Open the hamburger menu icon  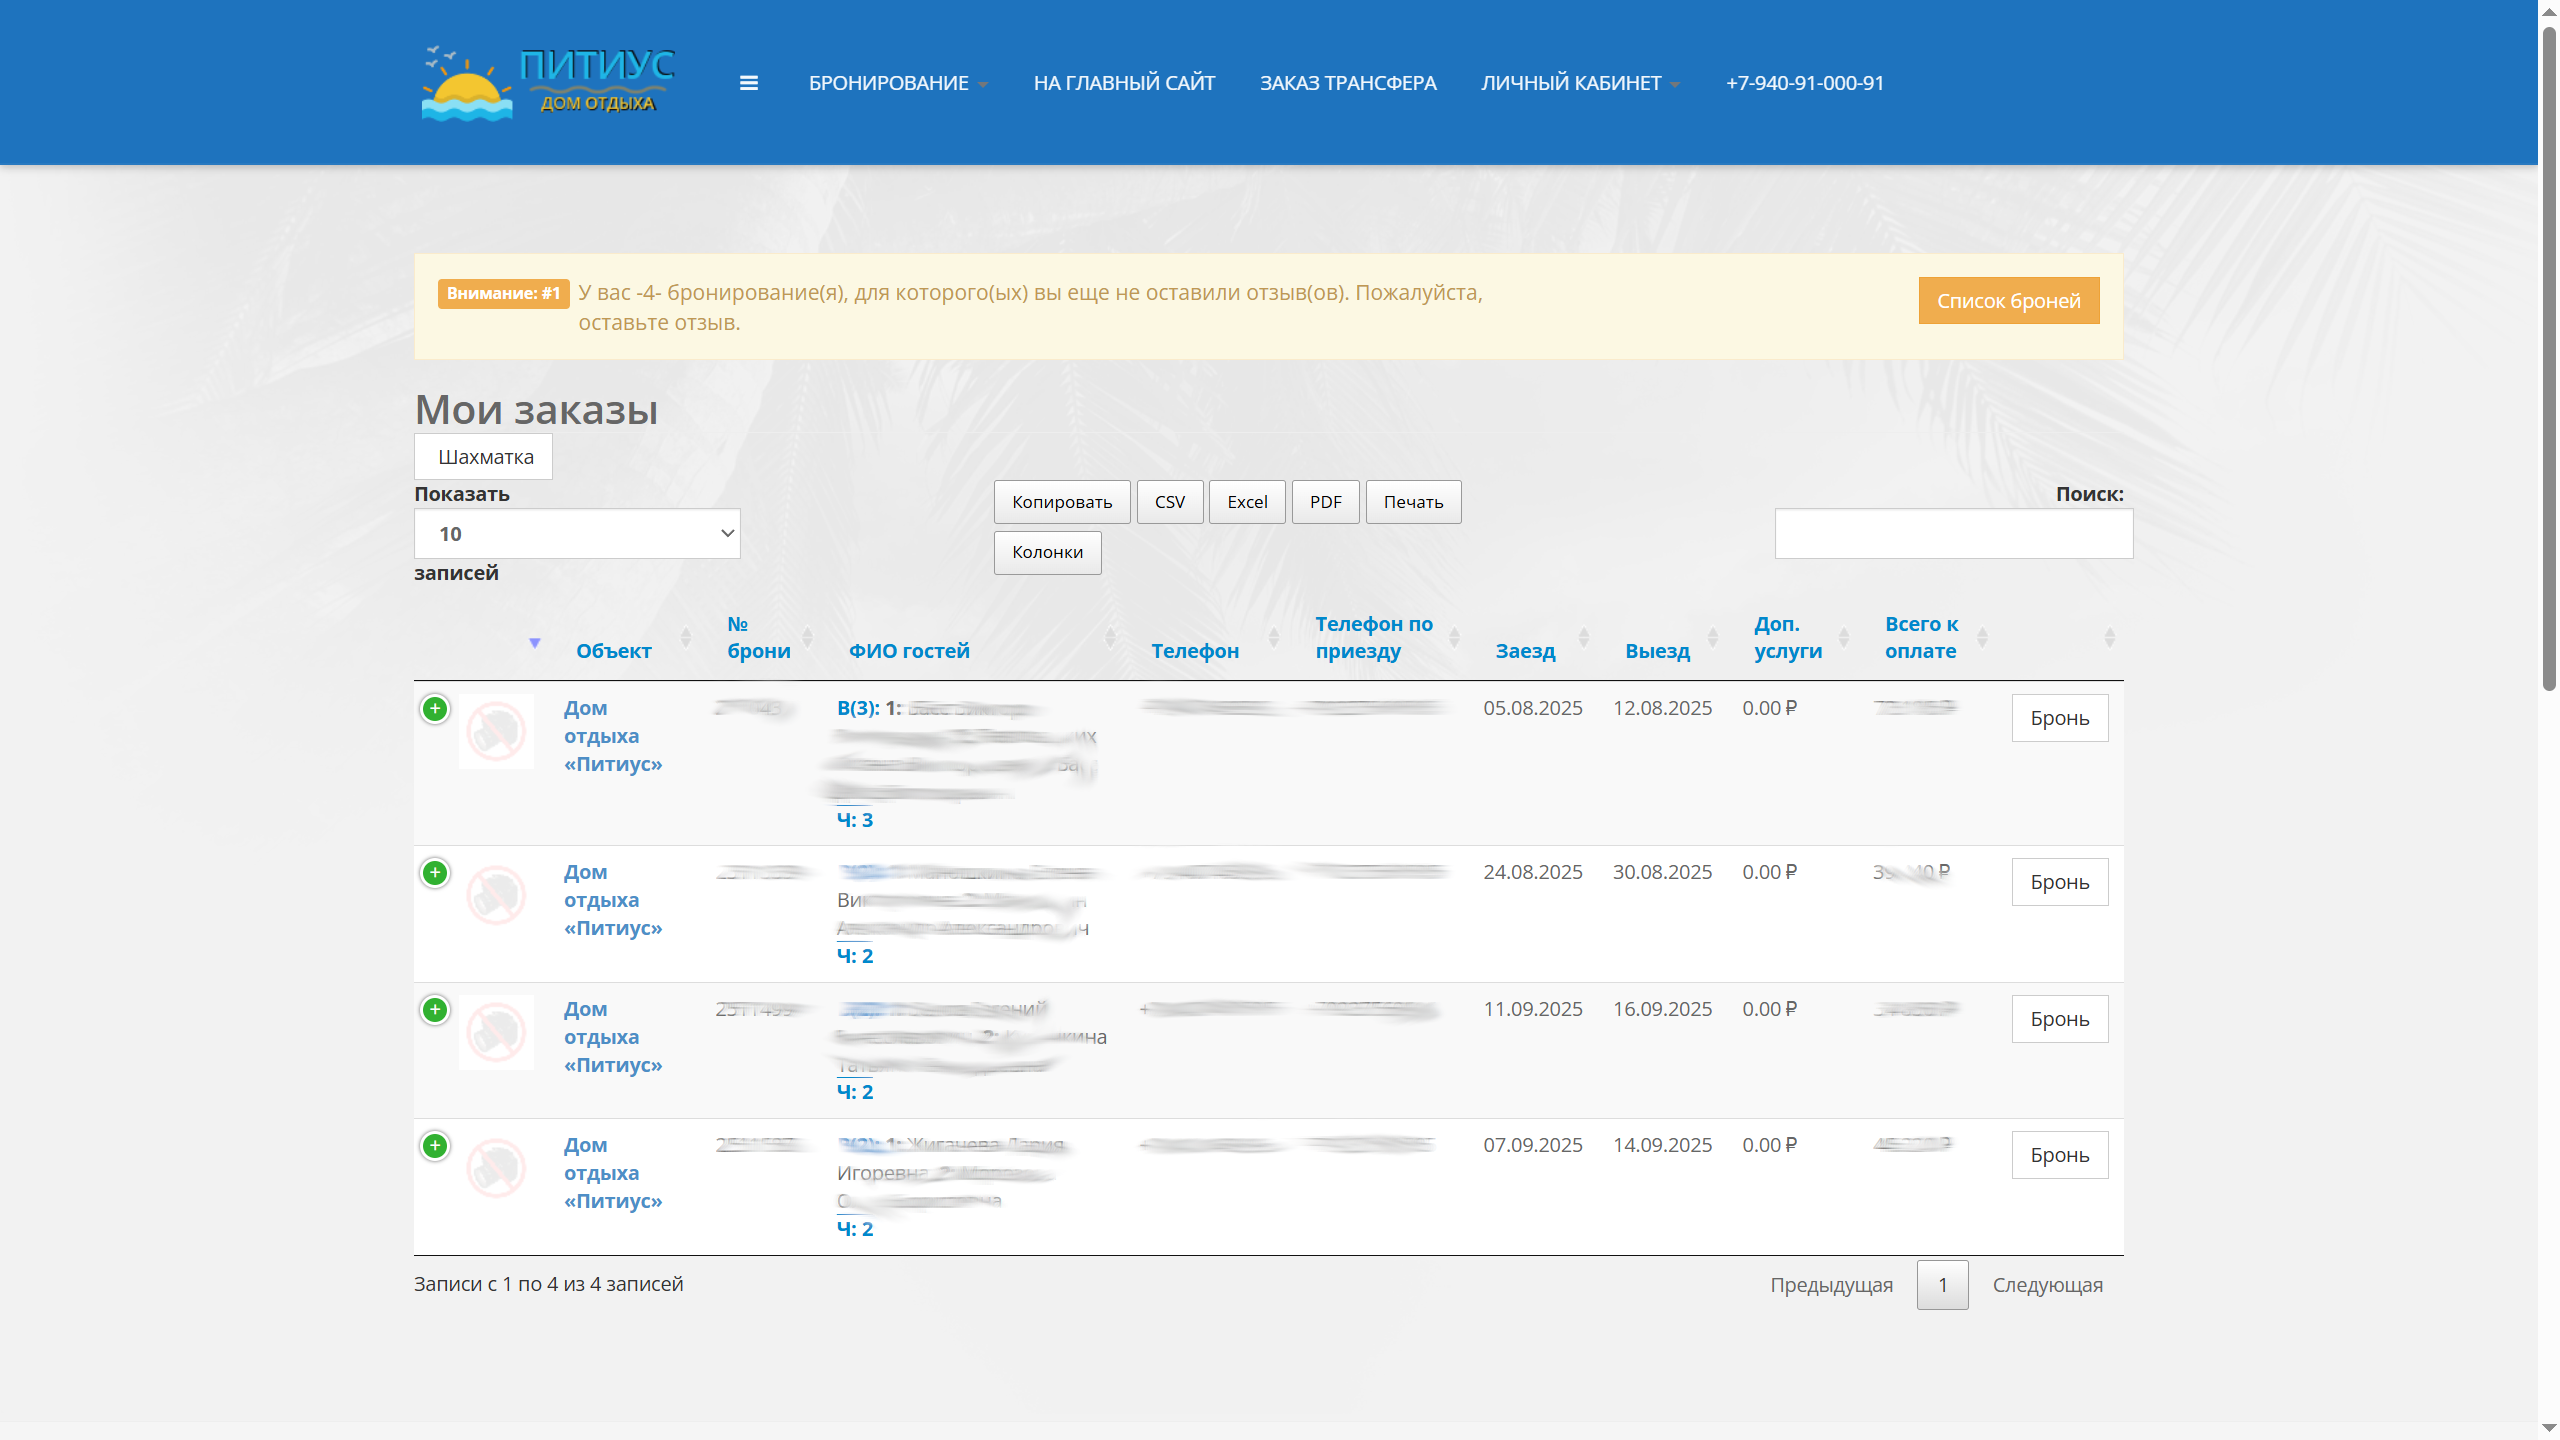pyautogui.click(x=749, y=83)
